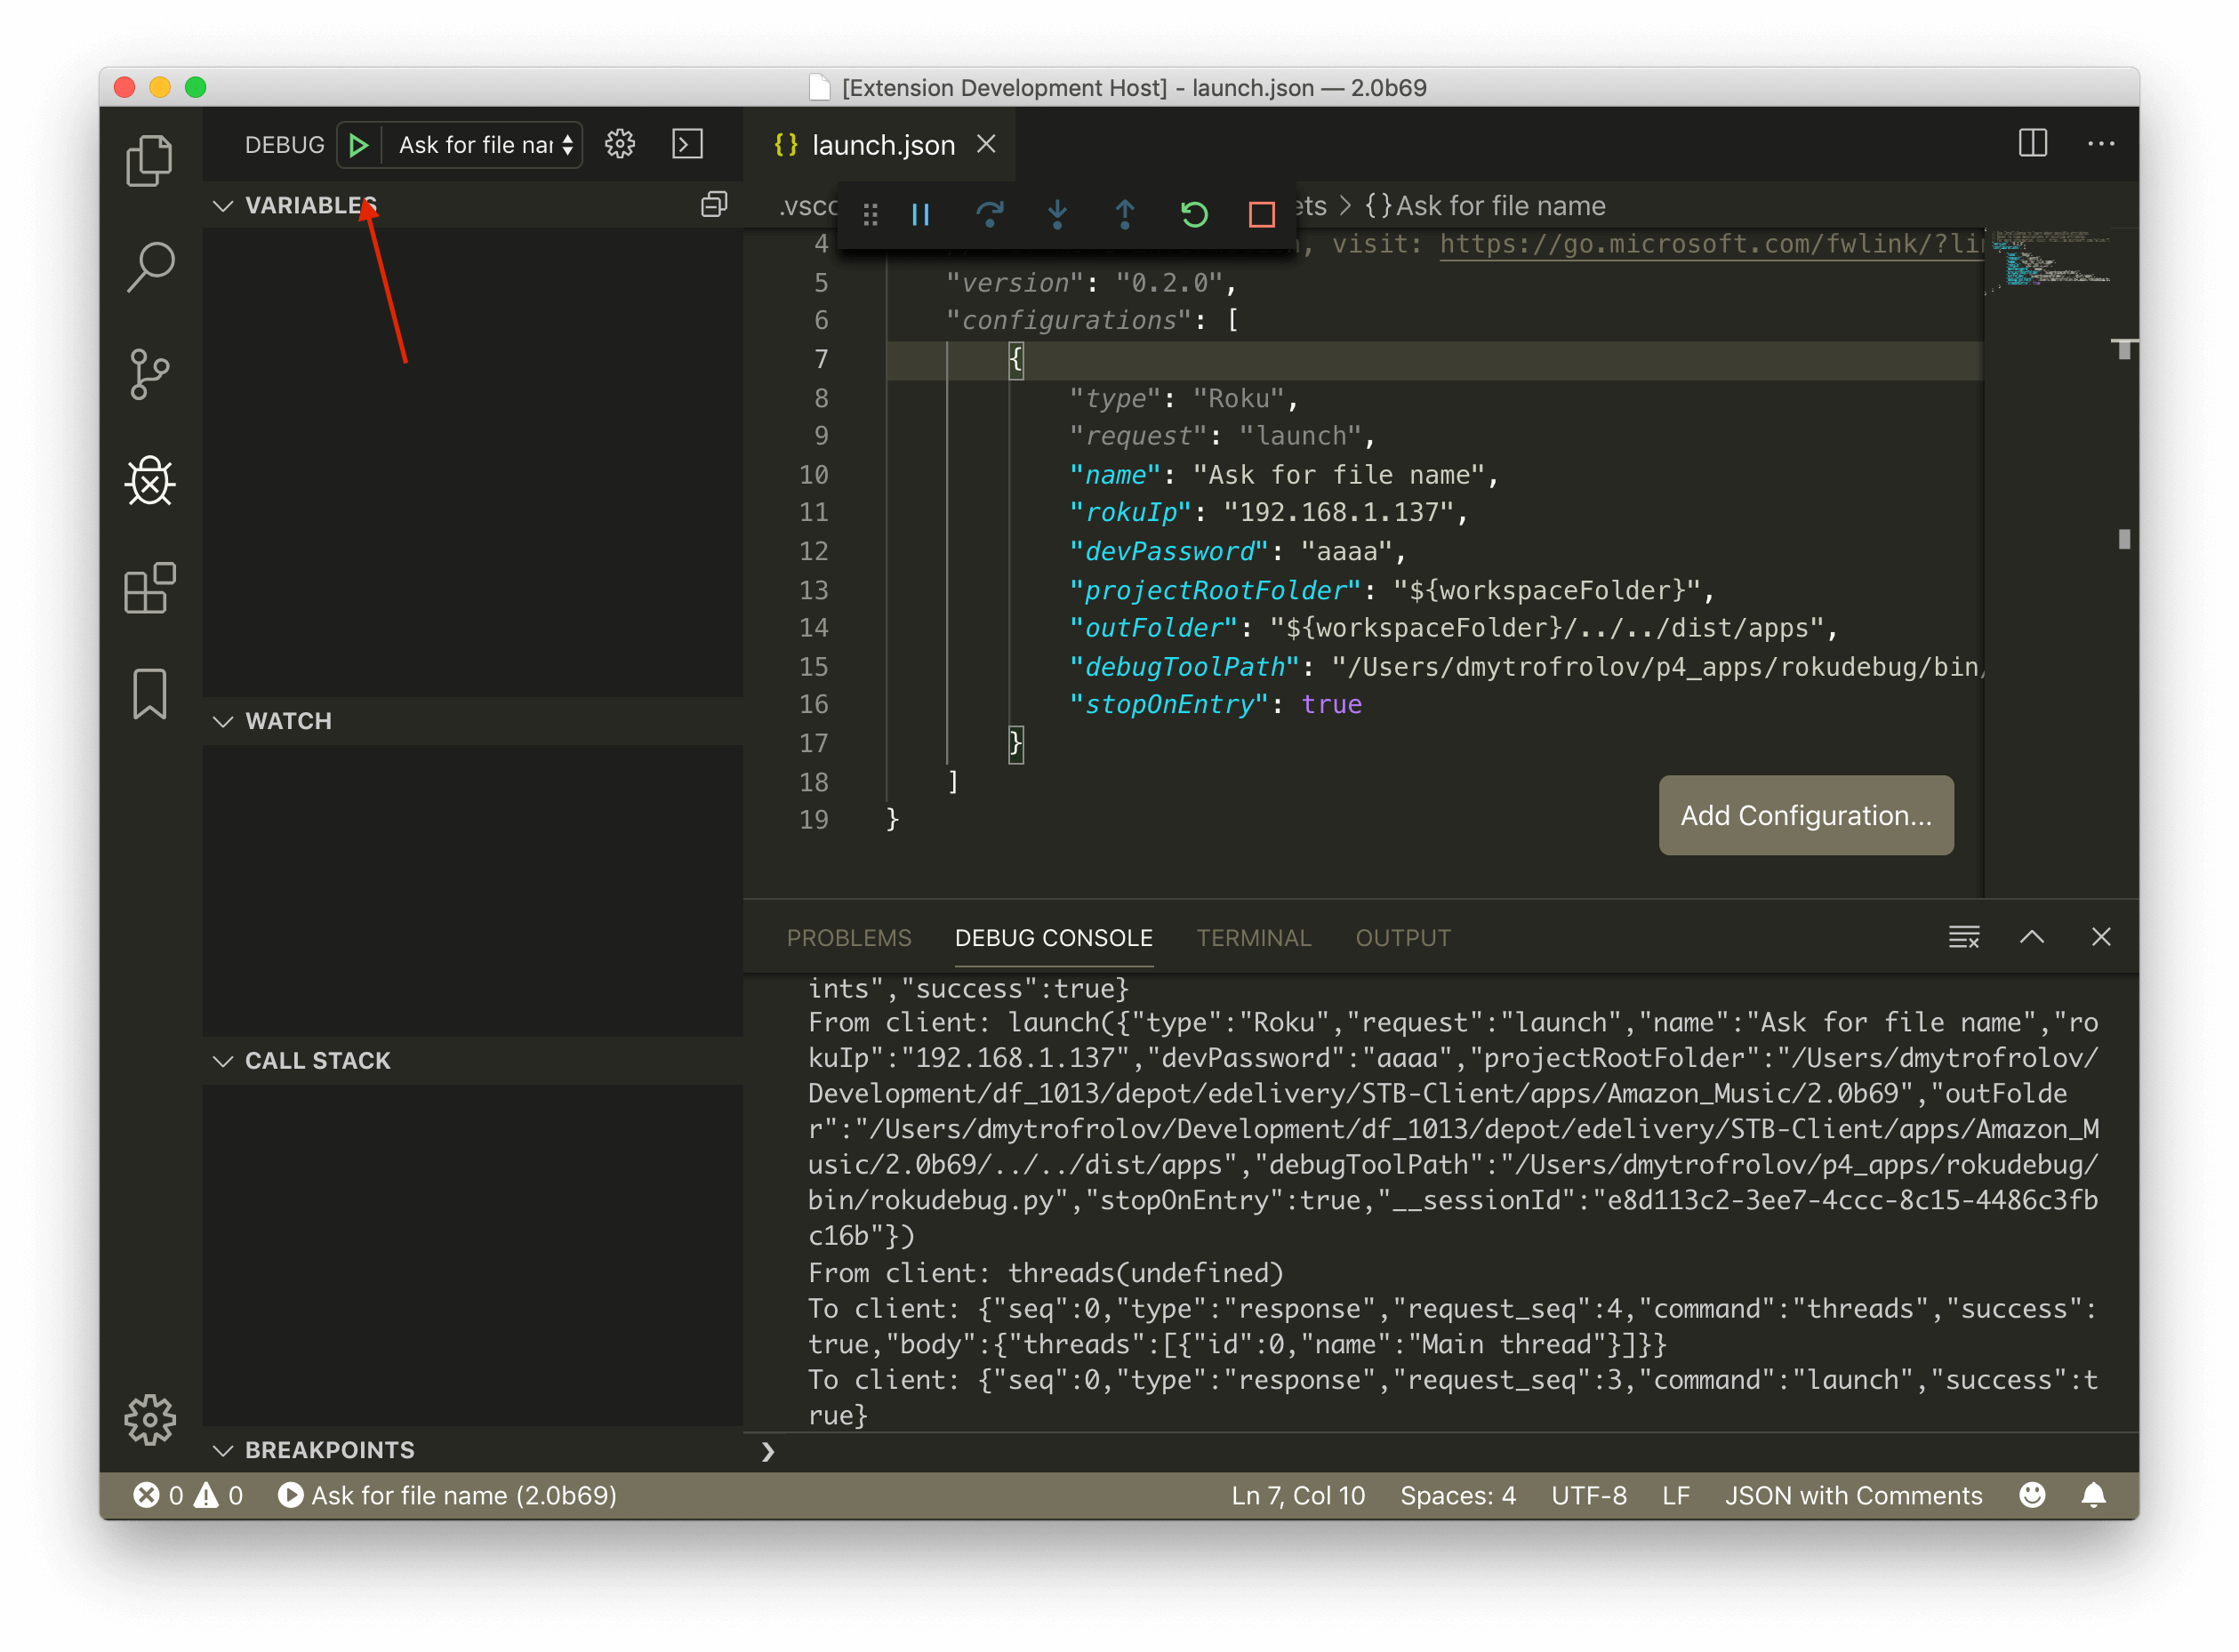
Task: Open the Search view
Action: (x=149, y=266)
